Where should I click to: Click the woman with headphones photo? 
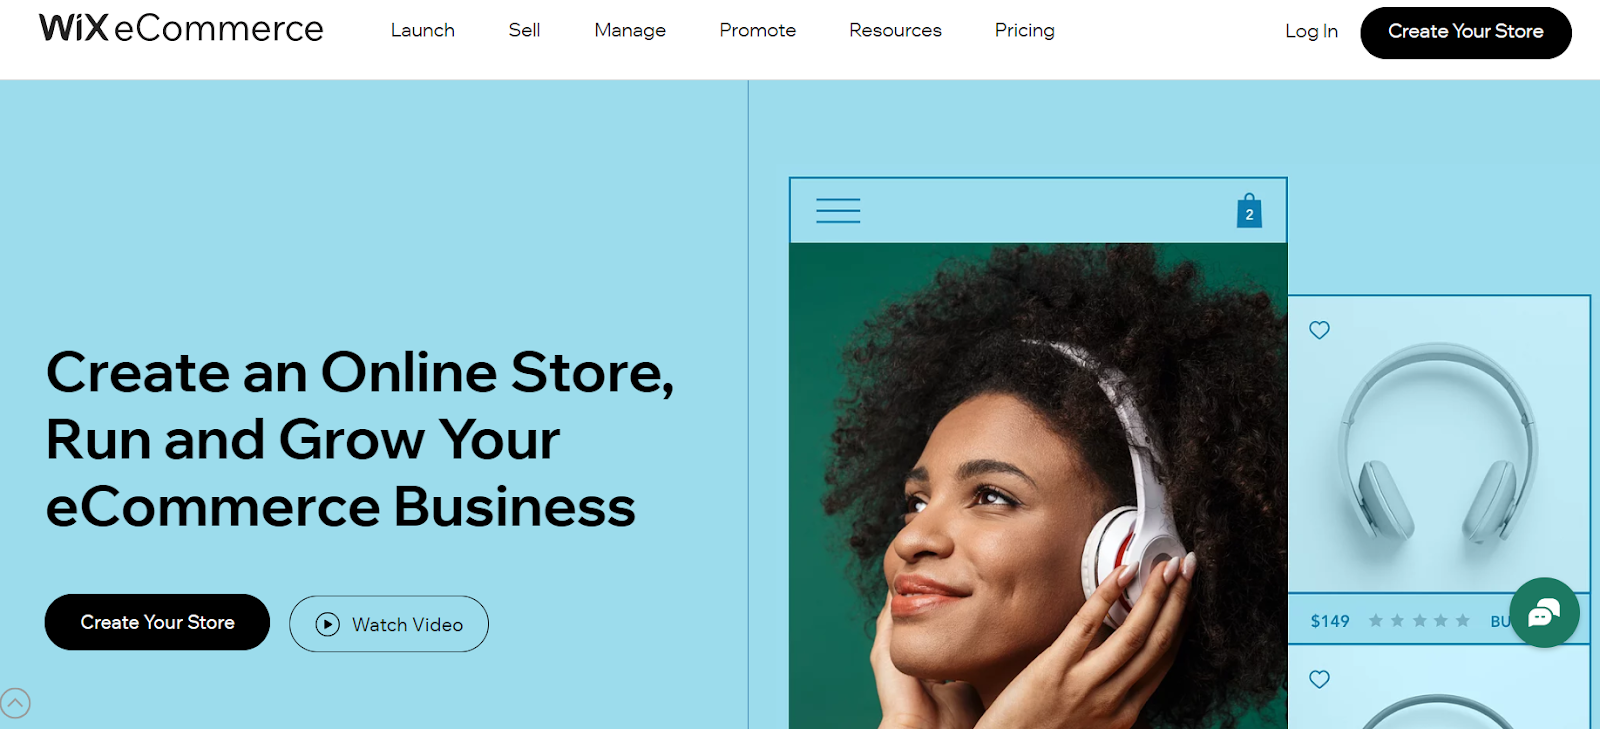pyautogui.click(x=1038, y=486)
